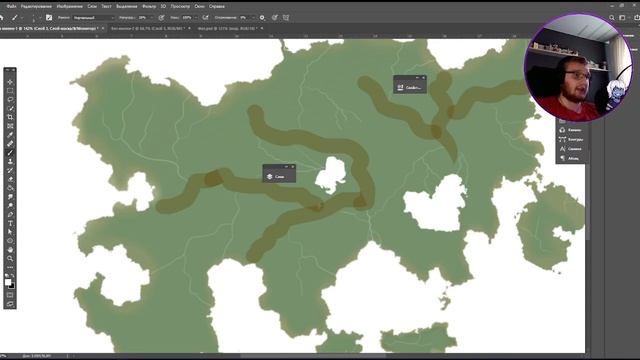This screenshot has width=640, height=360.
Task: Select the Brush tool in toolbox
Action: pos(10,153)
